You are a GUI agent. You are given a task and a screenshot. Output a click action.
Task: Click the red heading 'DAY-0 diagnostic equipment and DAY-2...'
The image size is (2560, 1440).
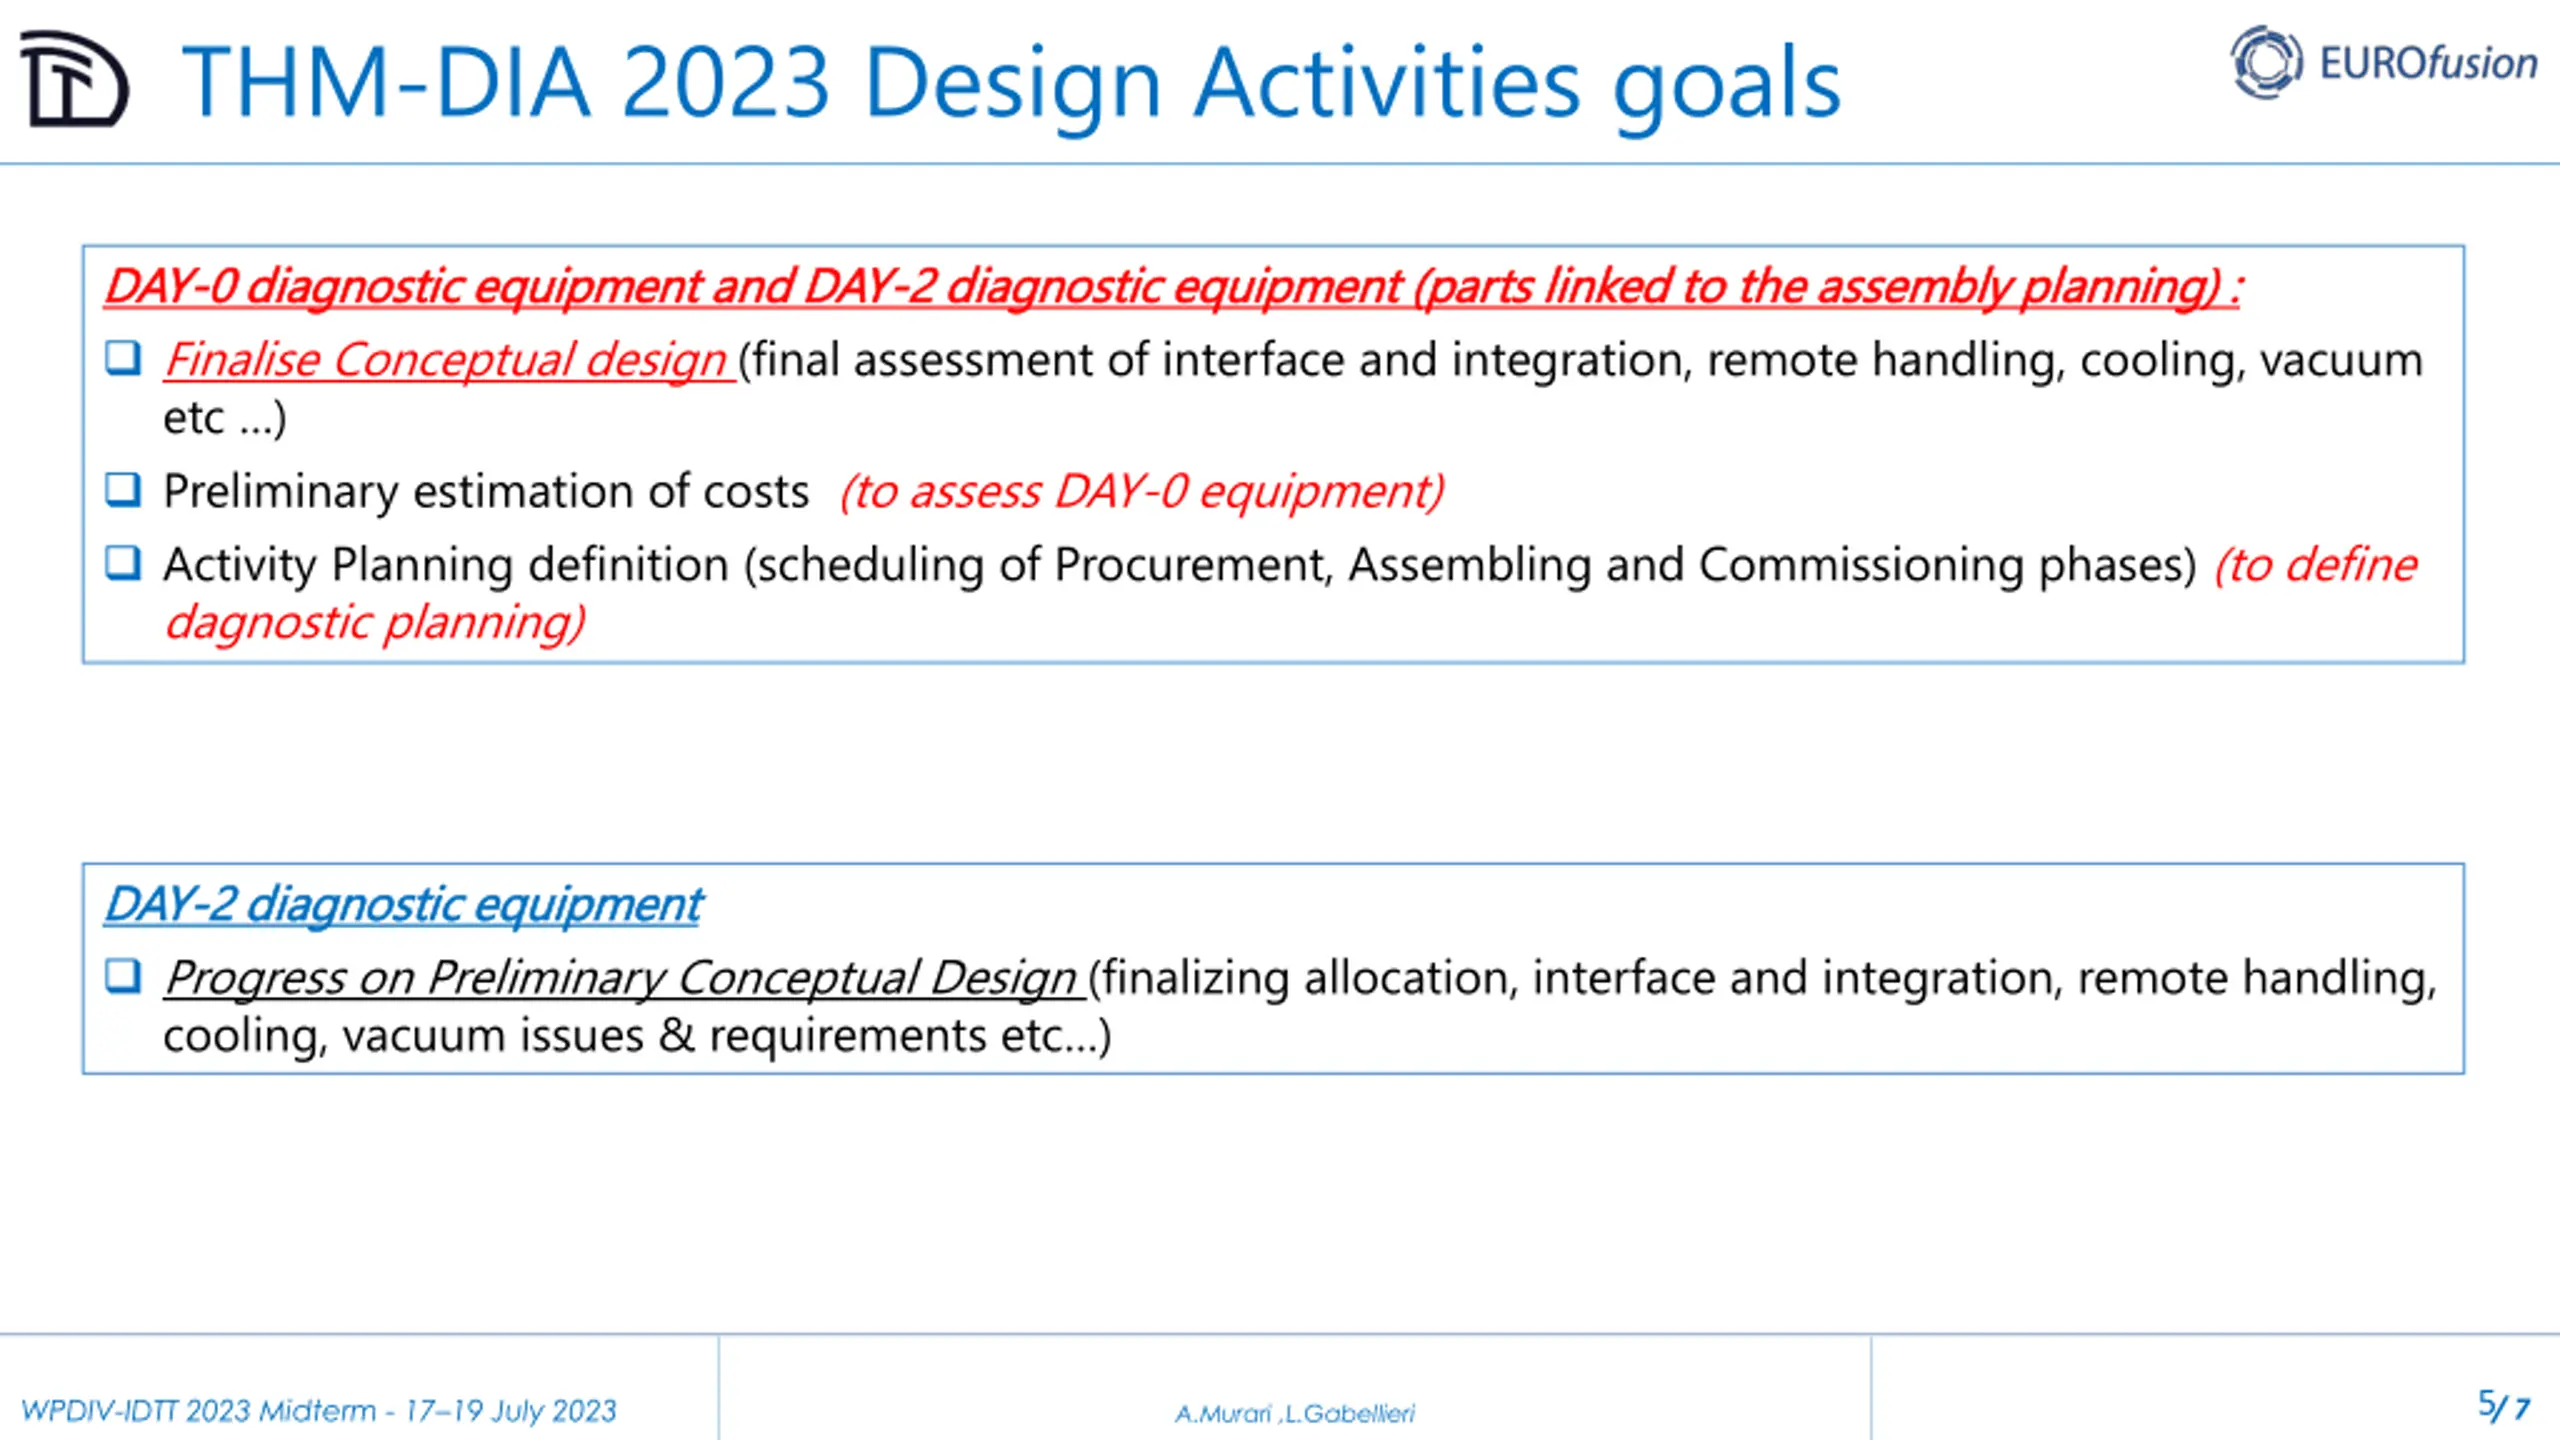1174,287
